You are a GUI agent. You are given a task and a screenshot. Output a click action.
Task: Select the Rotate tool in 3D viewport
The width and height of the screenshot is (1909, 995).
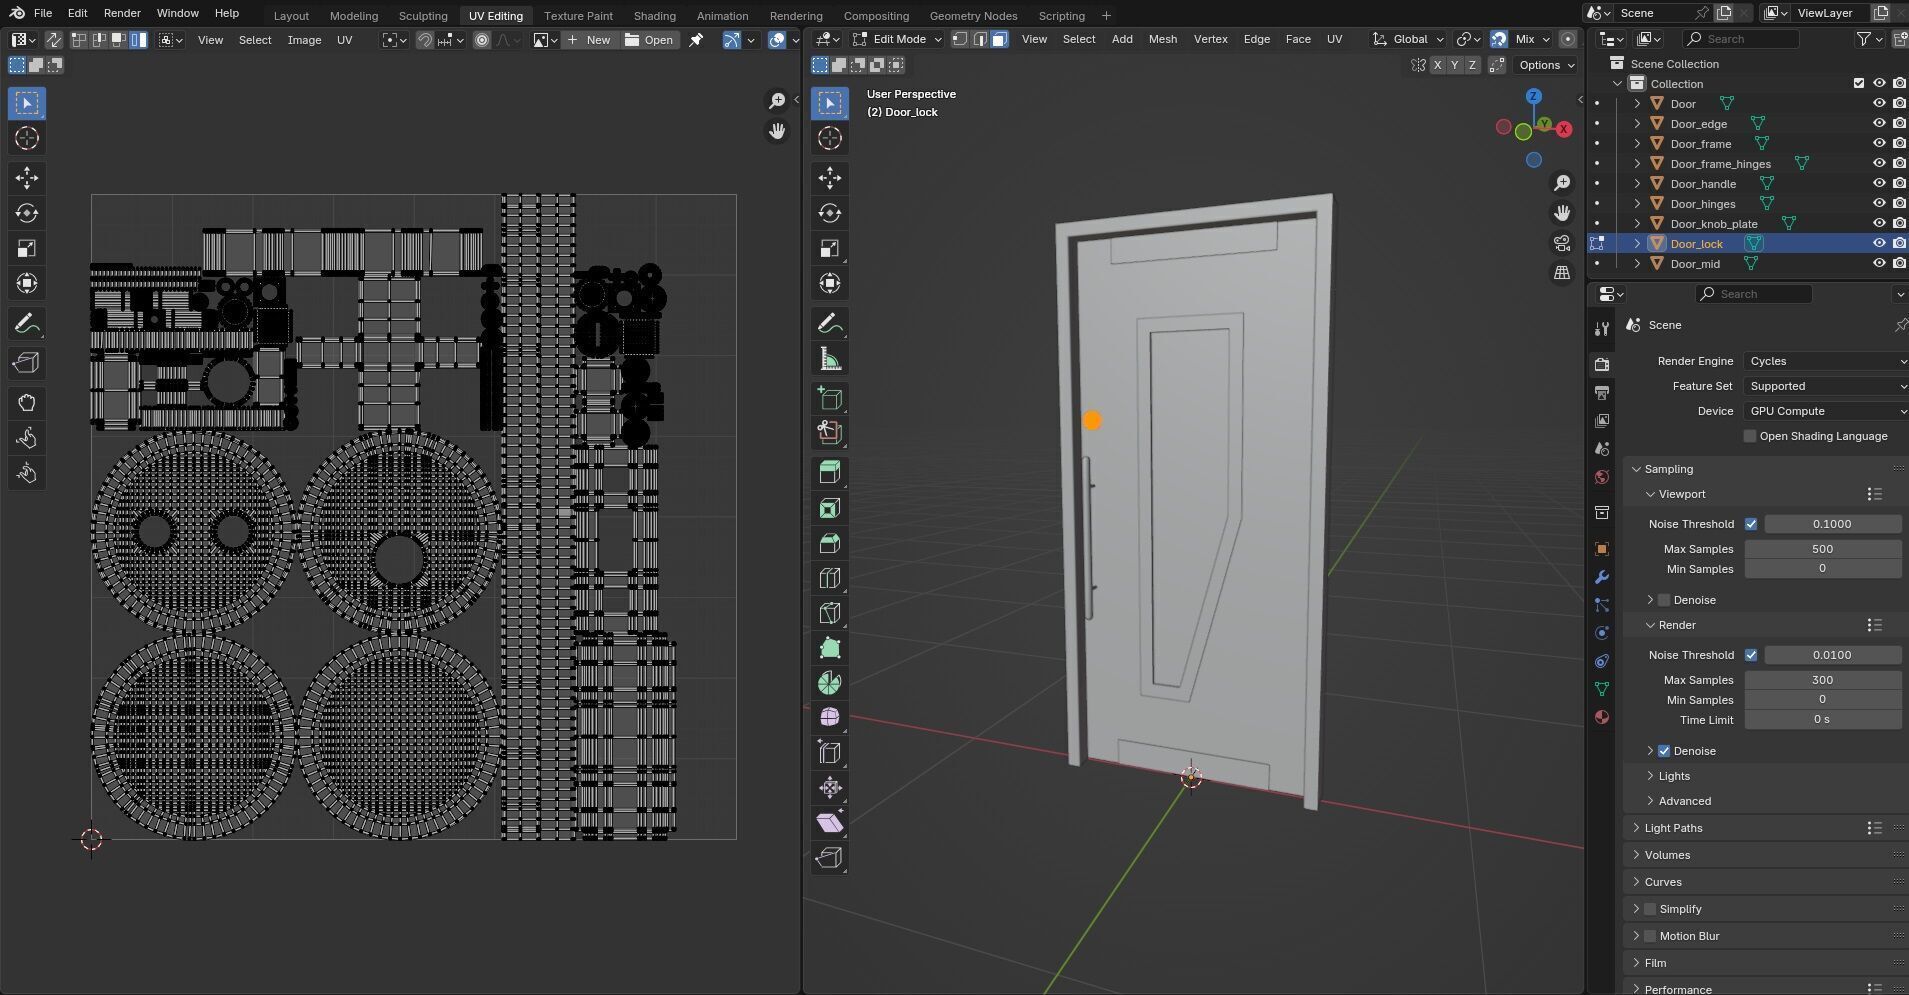click(x=829, y=213)
